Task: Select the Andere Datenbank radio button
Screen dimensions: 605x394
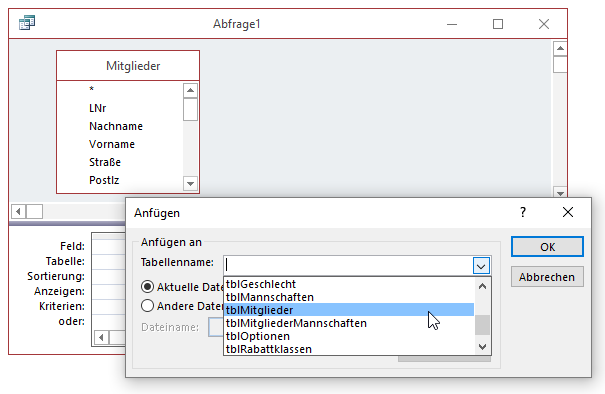Action: 147,306
